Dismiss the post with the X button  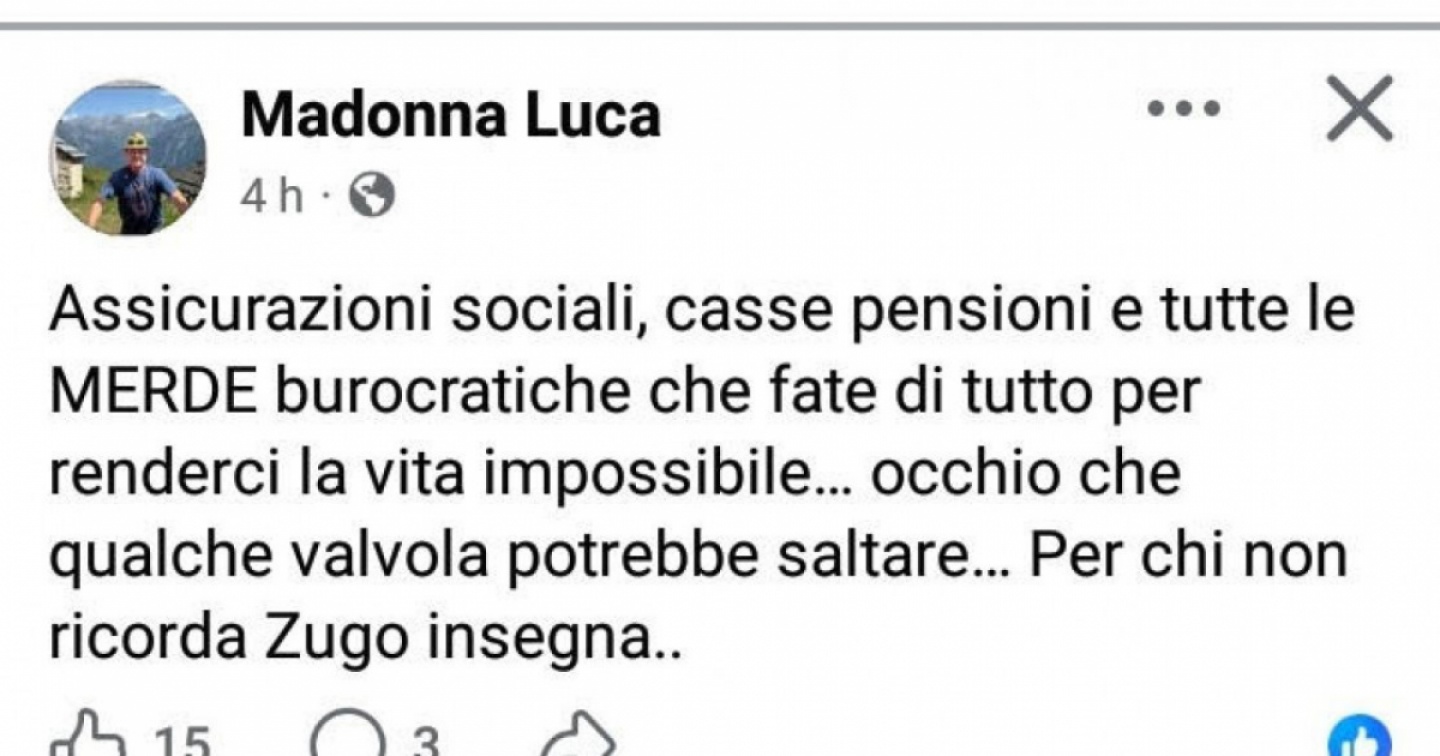(1359, 109)
